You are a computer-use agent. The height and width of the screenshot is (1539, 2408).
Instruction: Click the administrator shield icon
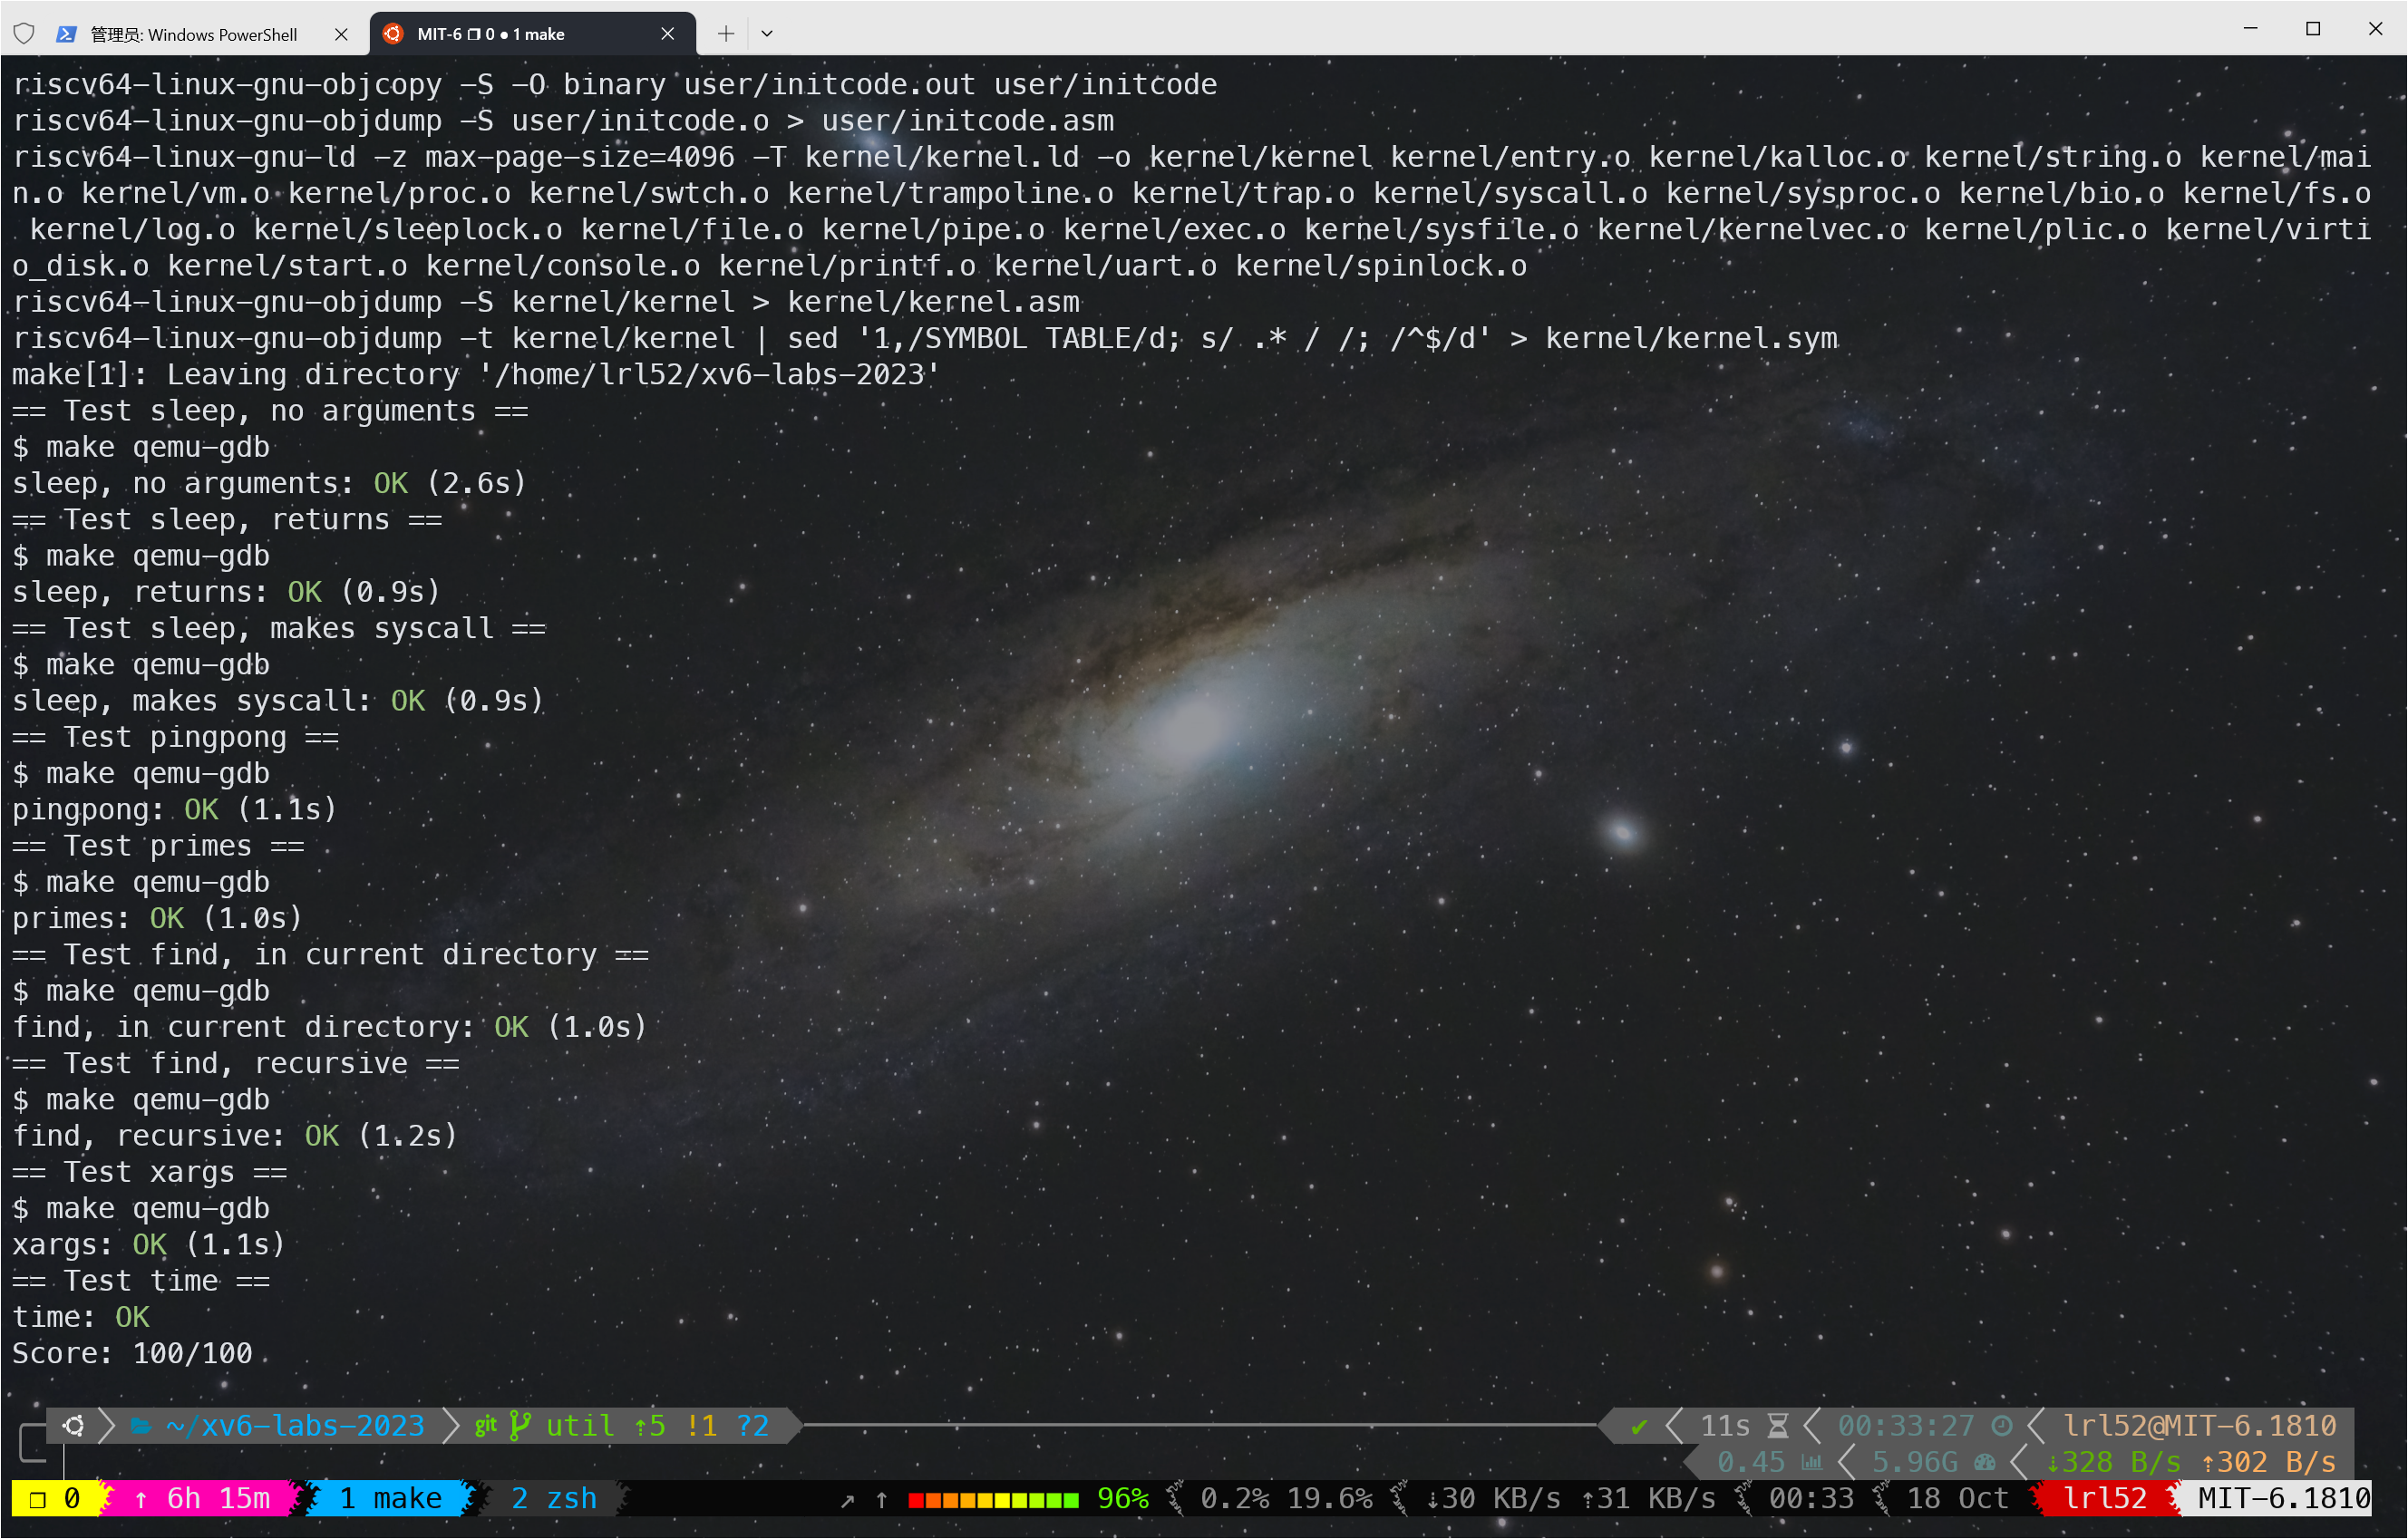[x=24, y=34]
